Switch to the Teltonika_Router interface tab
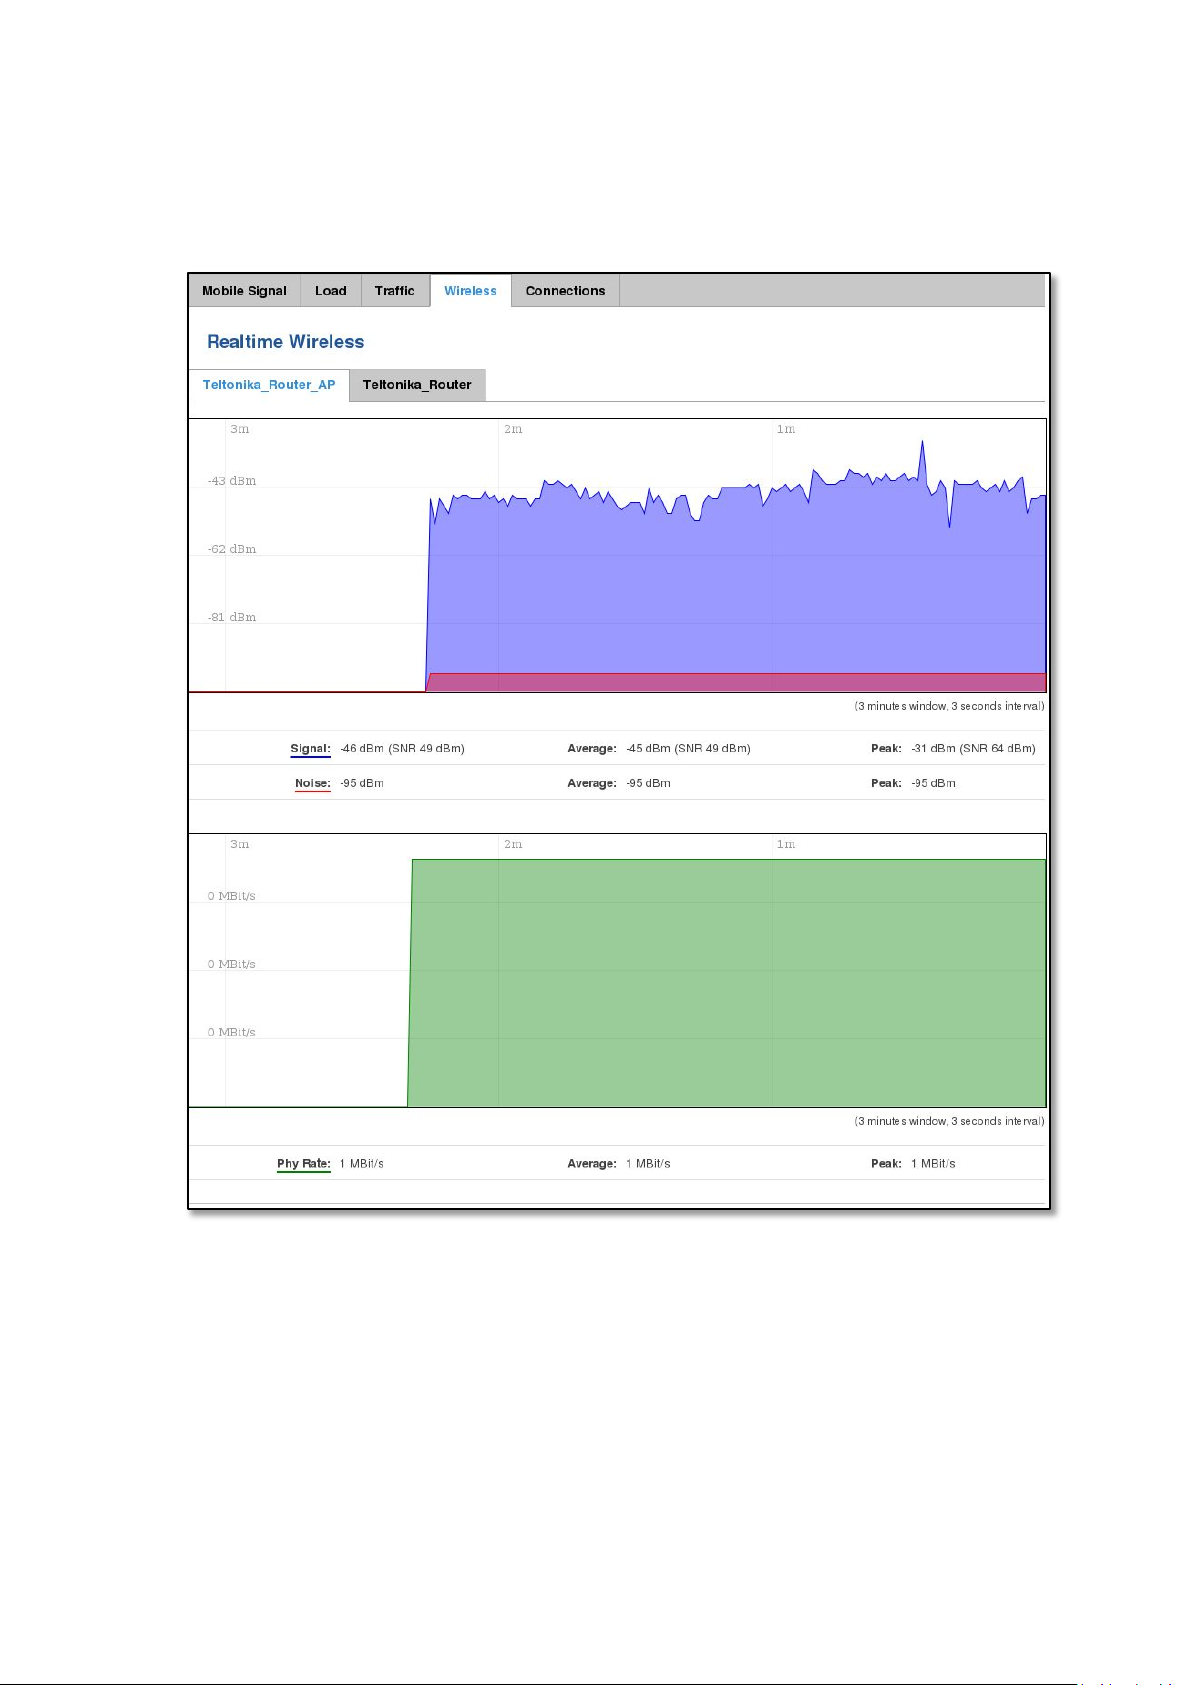 click(x=417, y=385)
